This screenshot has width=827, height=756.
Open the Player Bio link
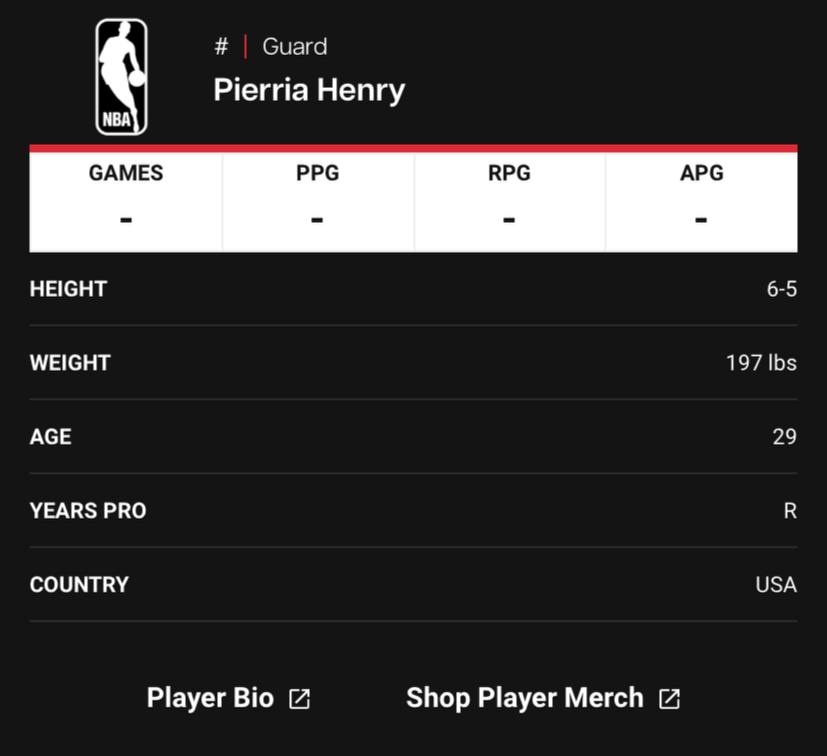pyautogui.click(x=210, y=697)
